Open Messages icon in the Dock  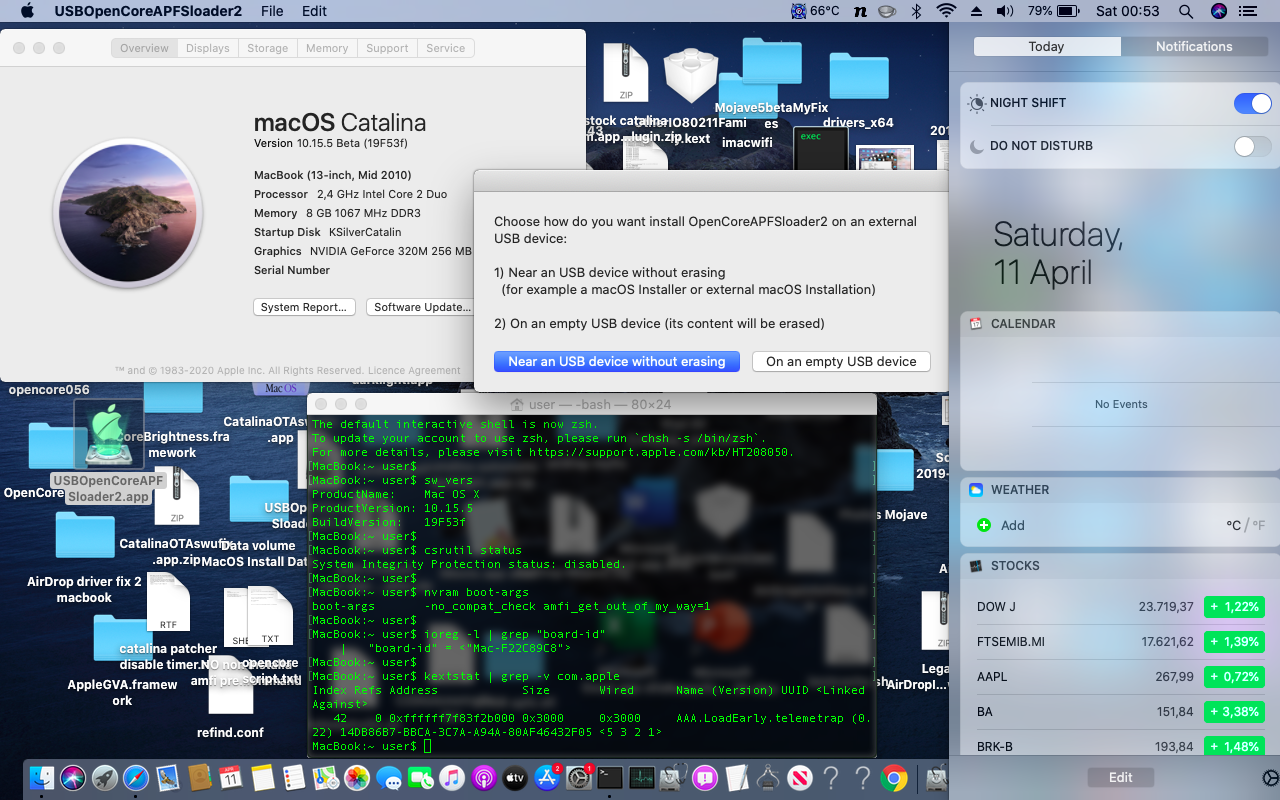[x=389, y=777]
